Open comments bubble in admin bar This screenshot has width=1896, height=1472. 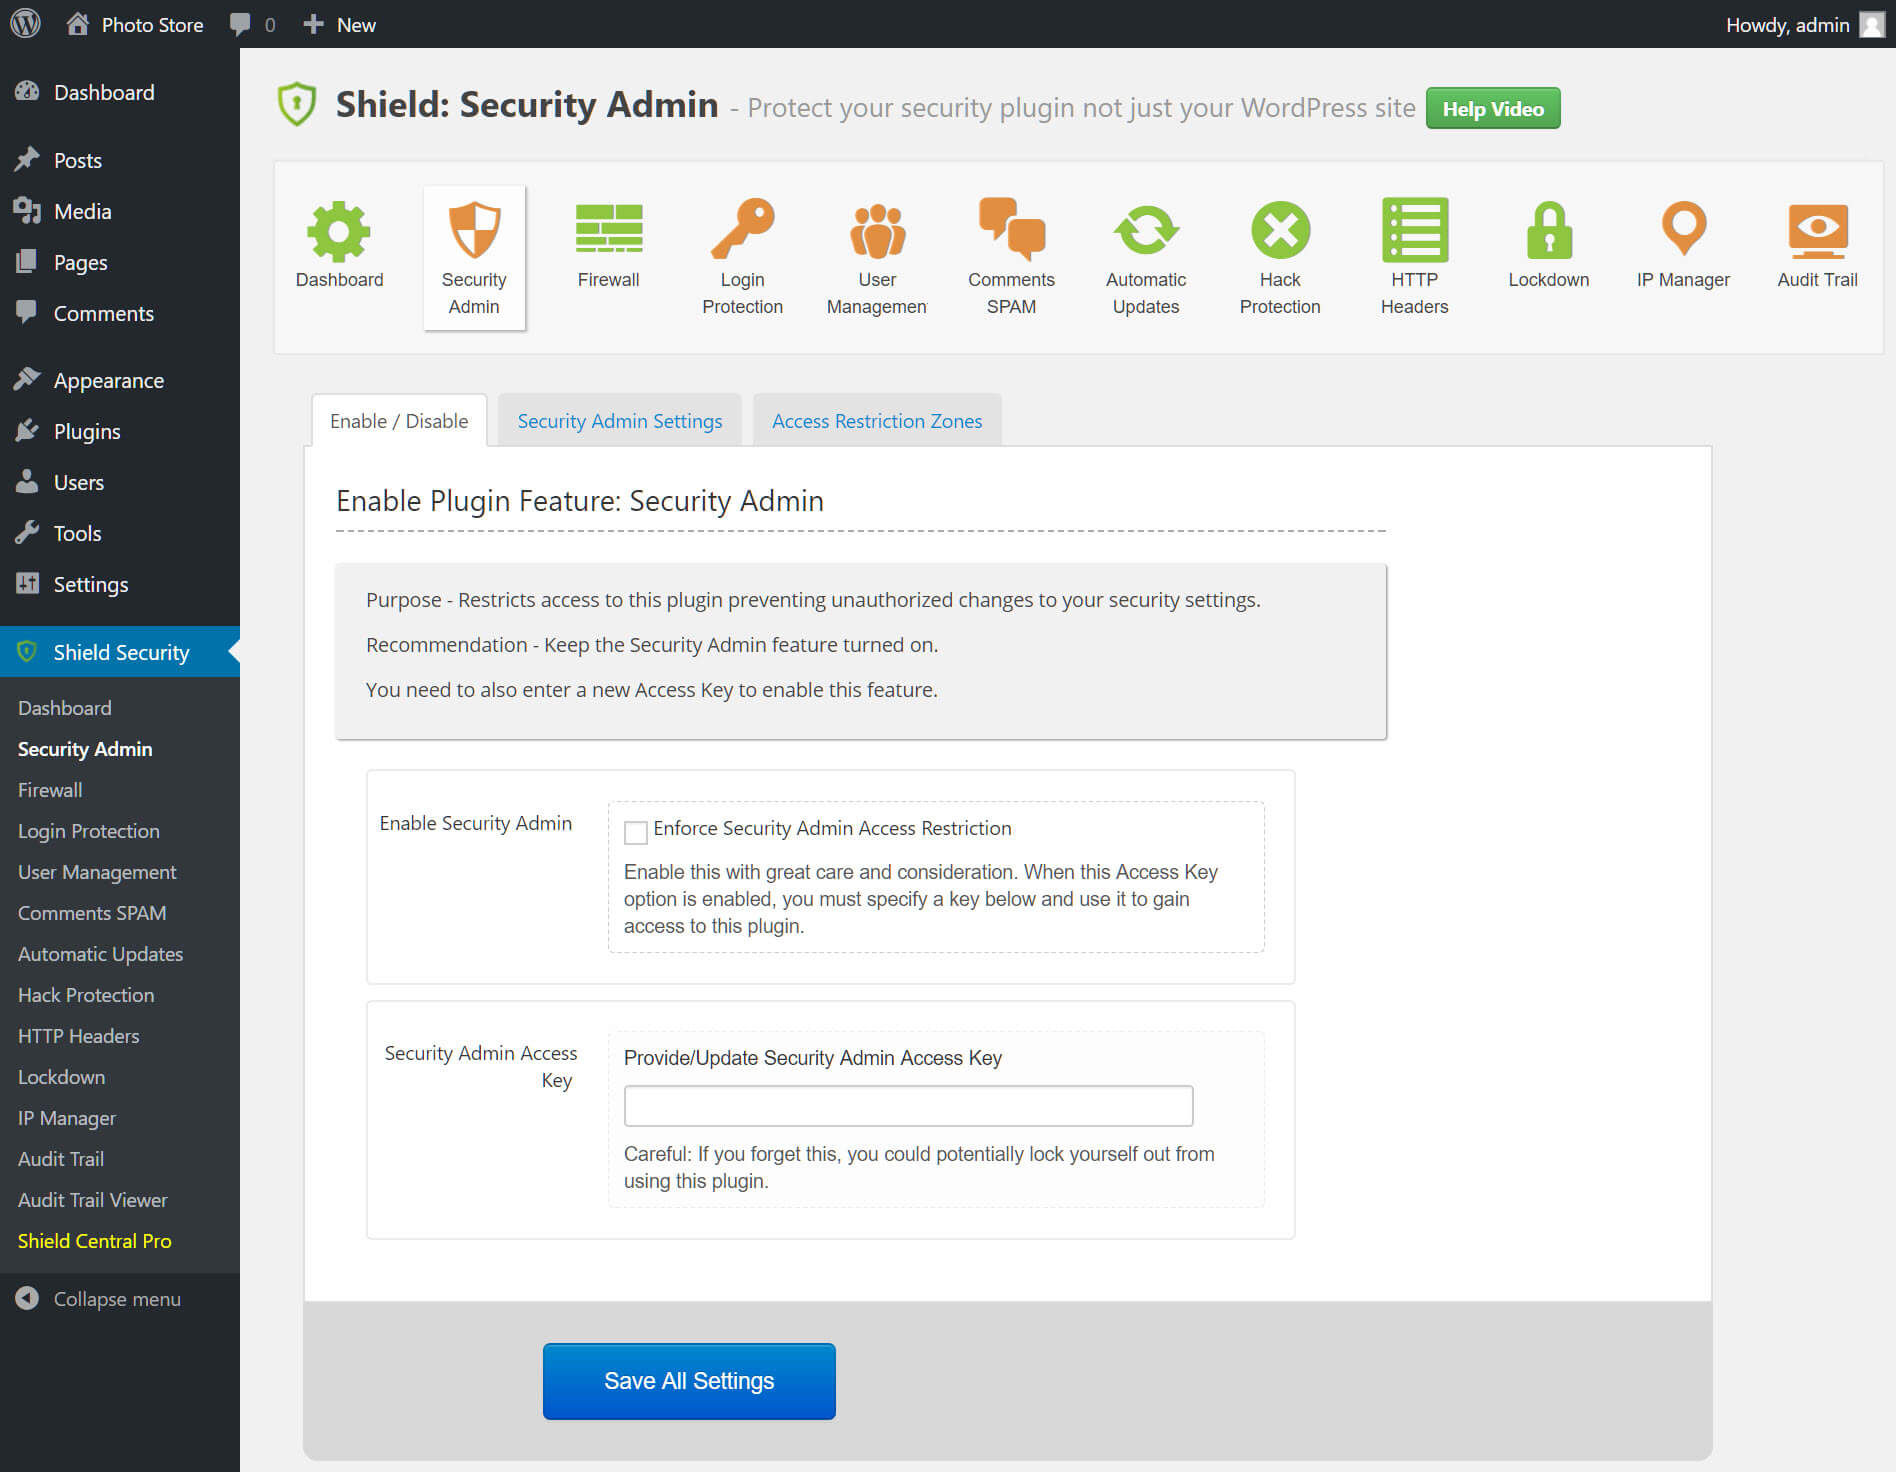(252, 24)
